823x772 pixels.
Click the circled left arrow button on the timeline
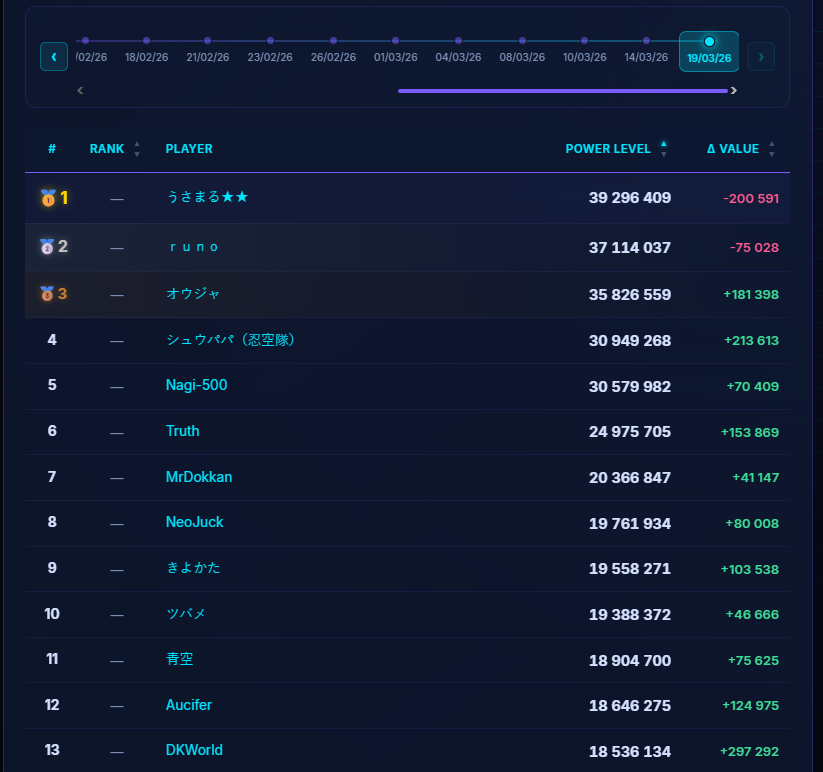(x=53, y=57)
